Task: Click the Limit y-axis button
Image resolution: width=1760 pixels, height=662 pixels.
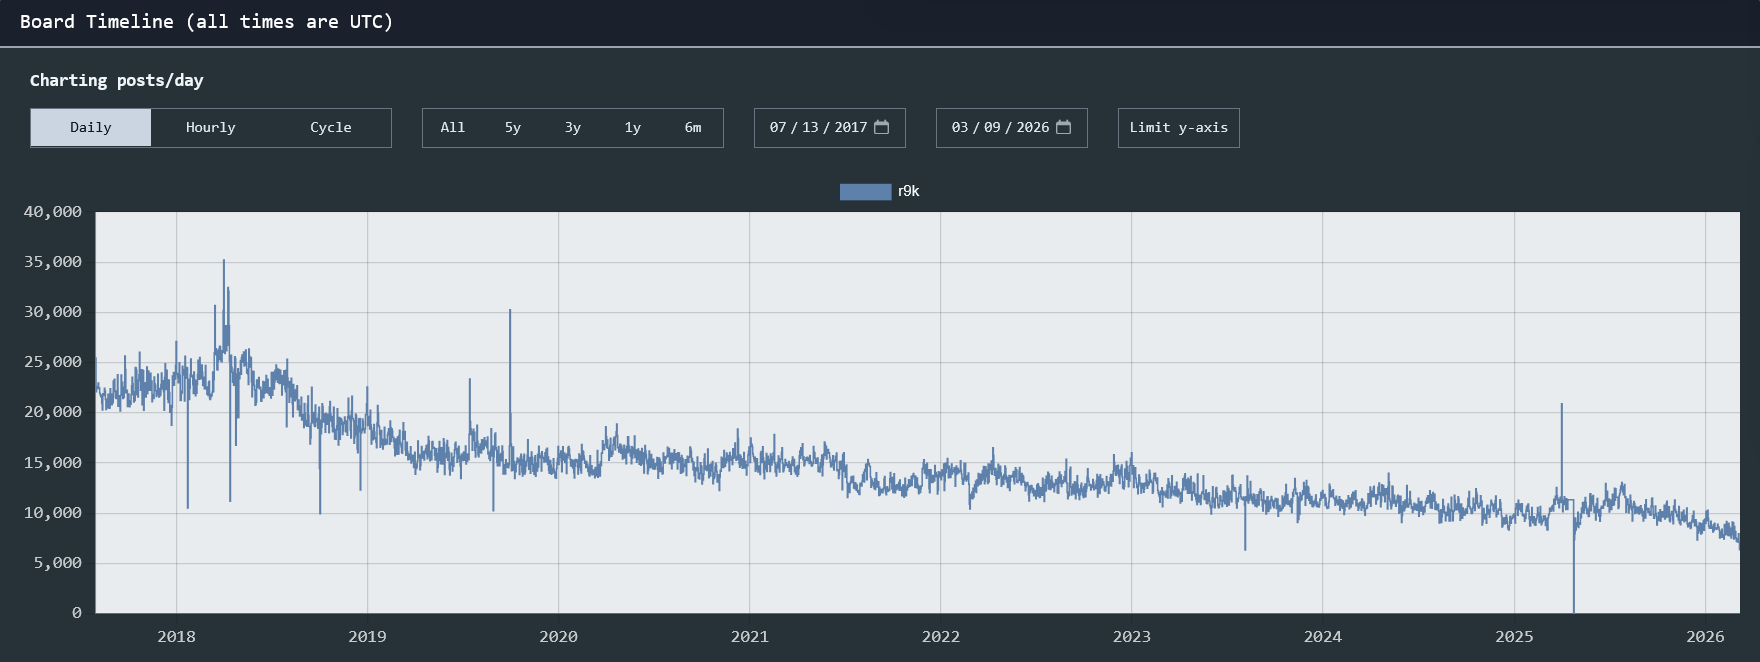Action: 1179,128
